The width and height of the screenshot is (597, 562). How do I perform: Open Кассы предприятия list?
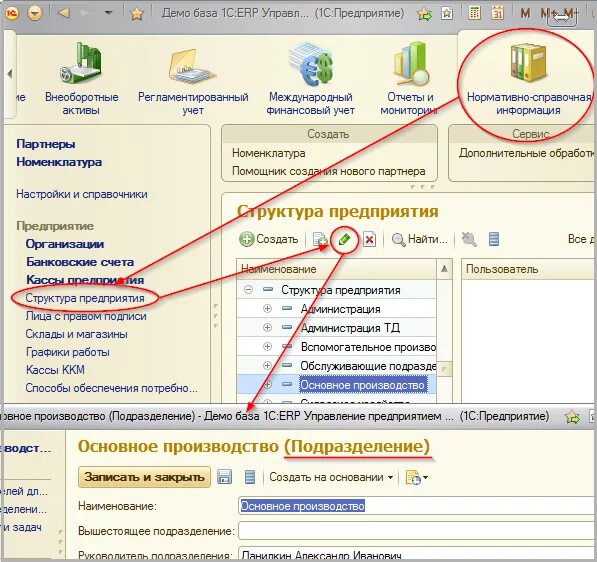[x=85, y=280]
